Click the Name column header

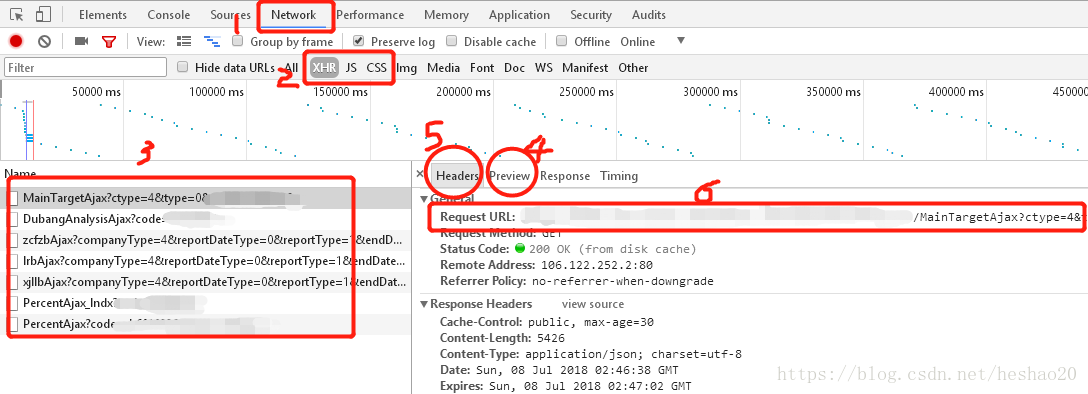(19, 173)
